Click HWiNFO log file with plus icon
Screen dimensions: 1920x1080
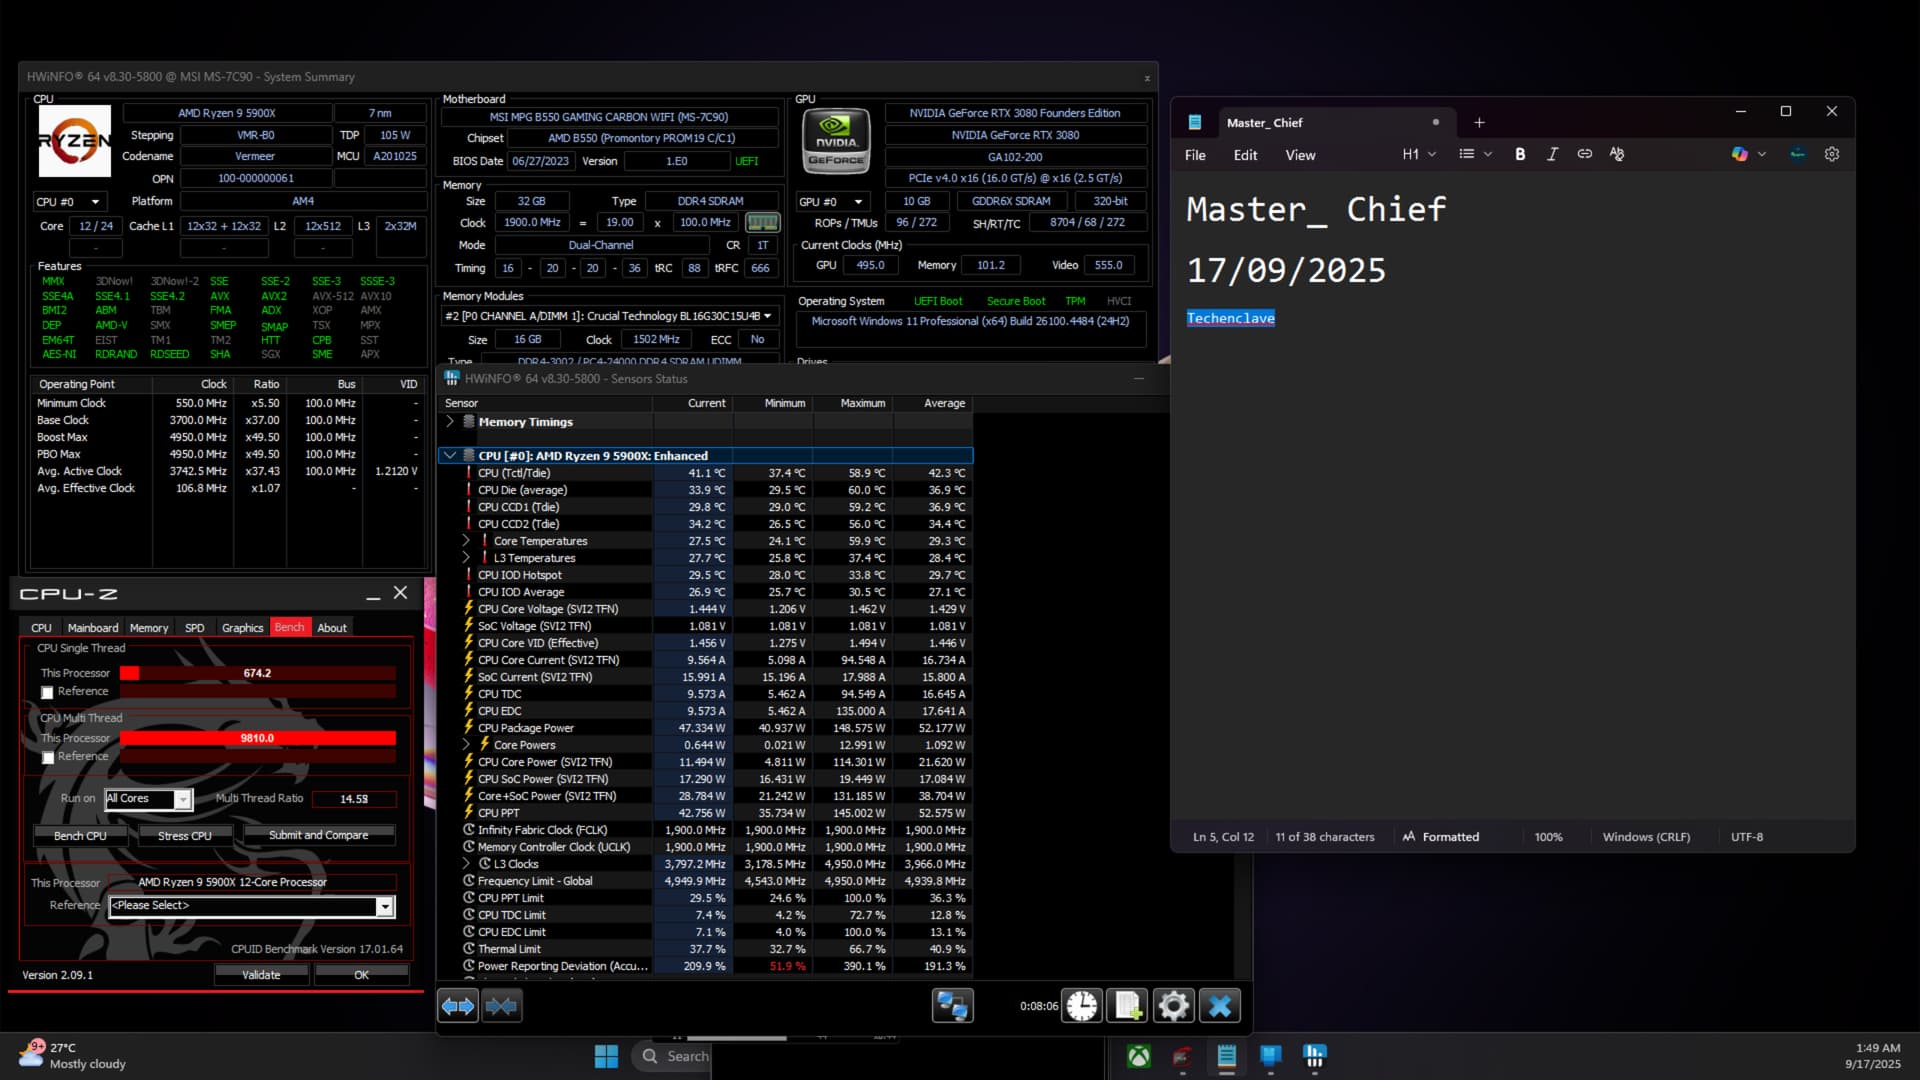pos(1128,1006)
